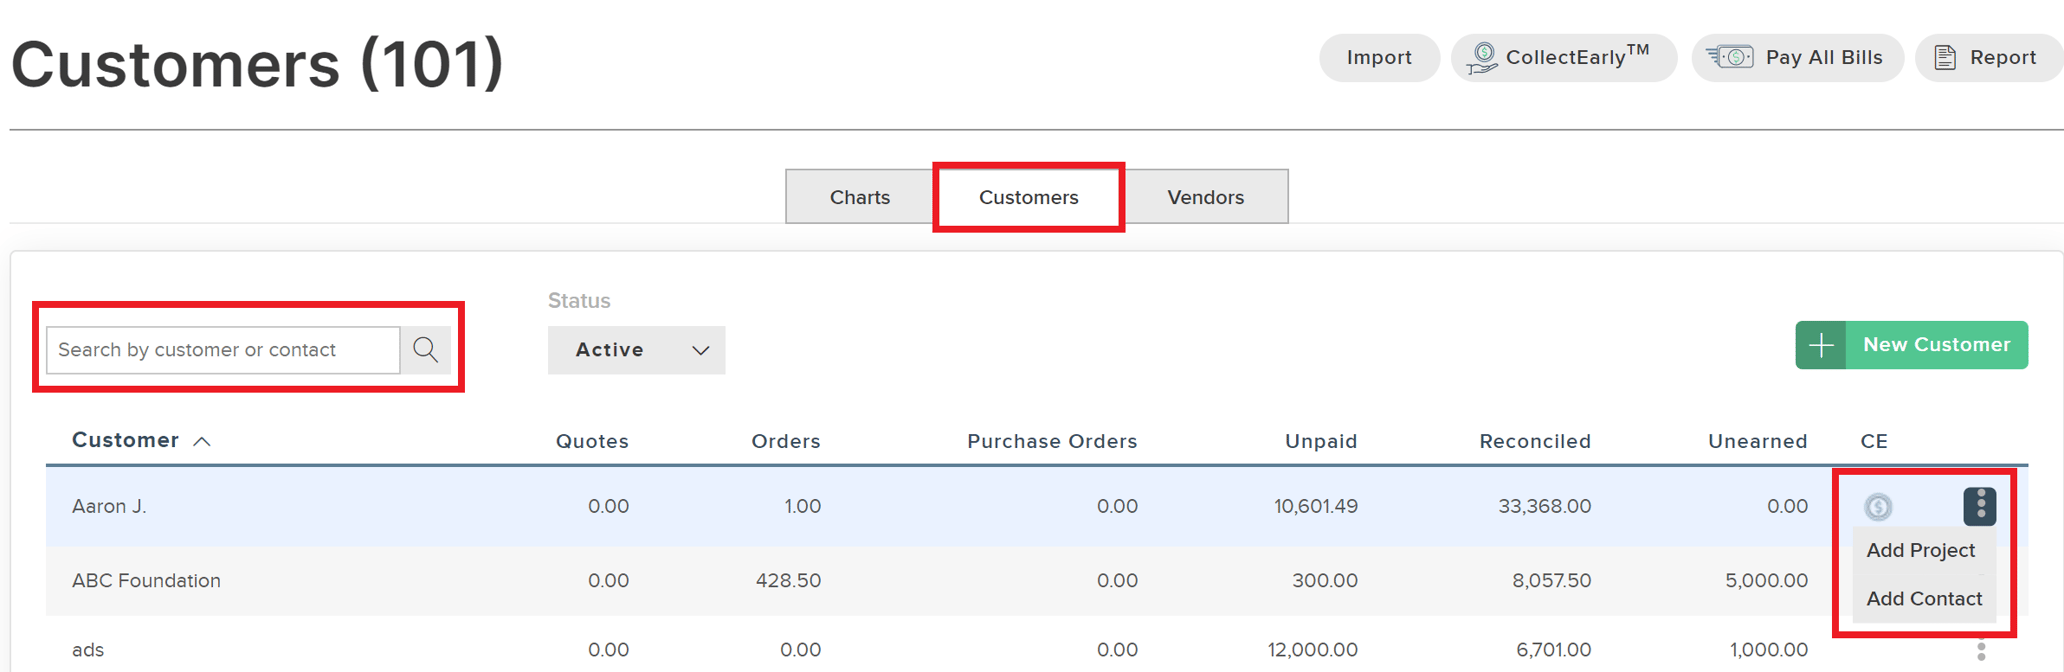Switch to the Vendors tab
The width and height of the screenshot is (2064, 672).
tap(1206, 197)
